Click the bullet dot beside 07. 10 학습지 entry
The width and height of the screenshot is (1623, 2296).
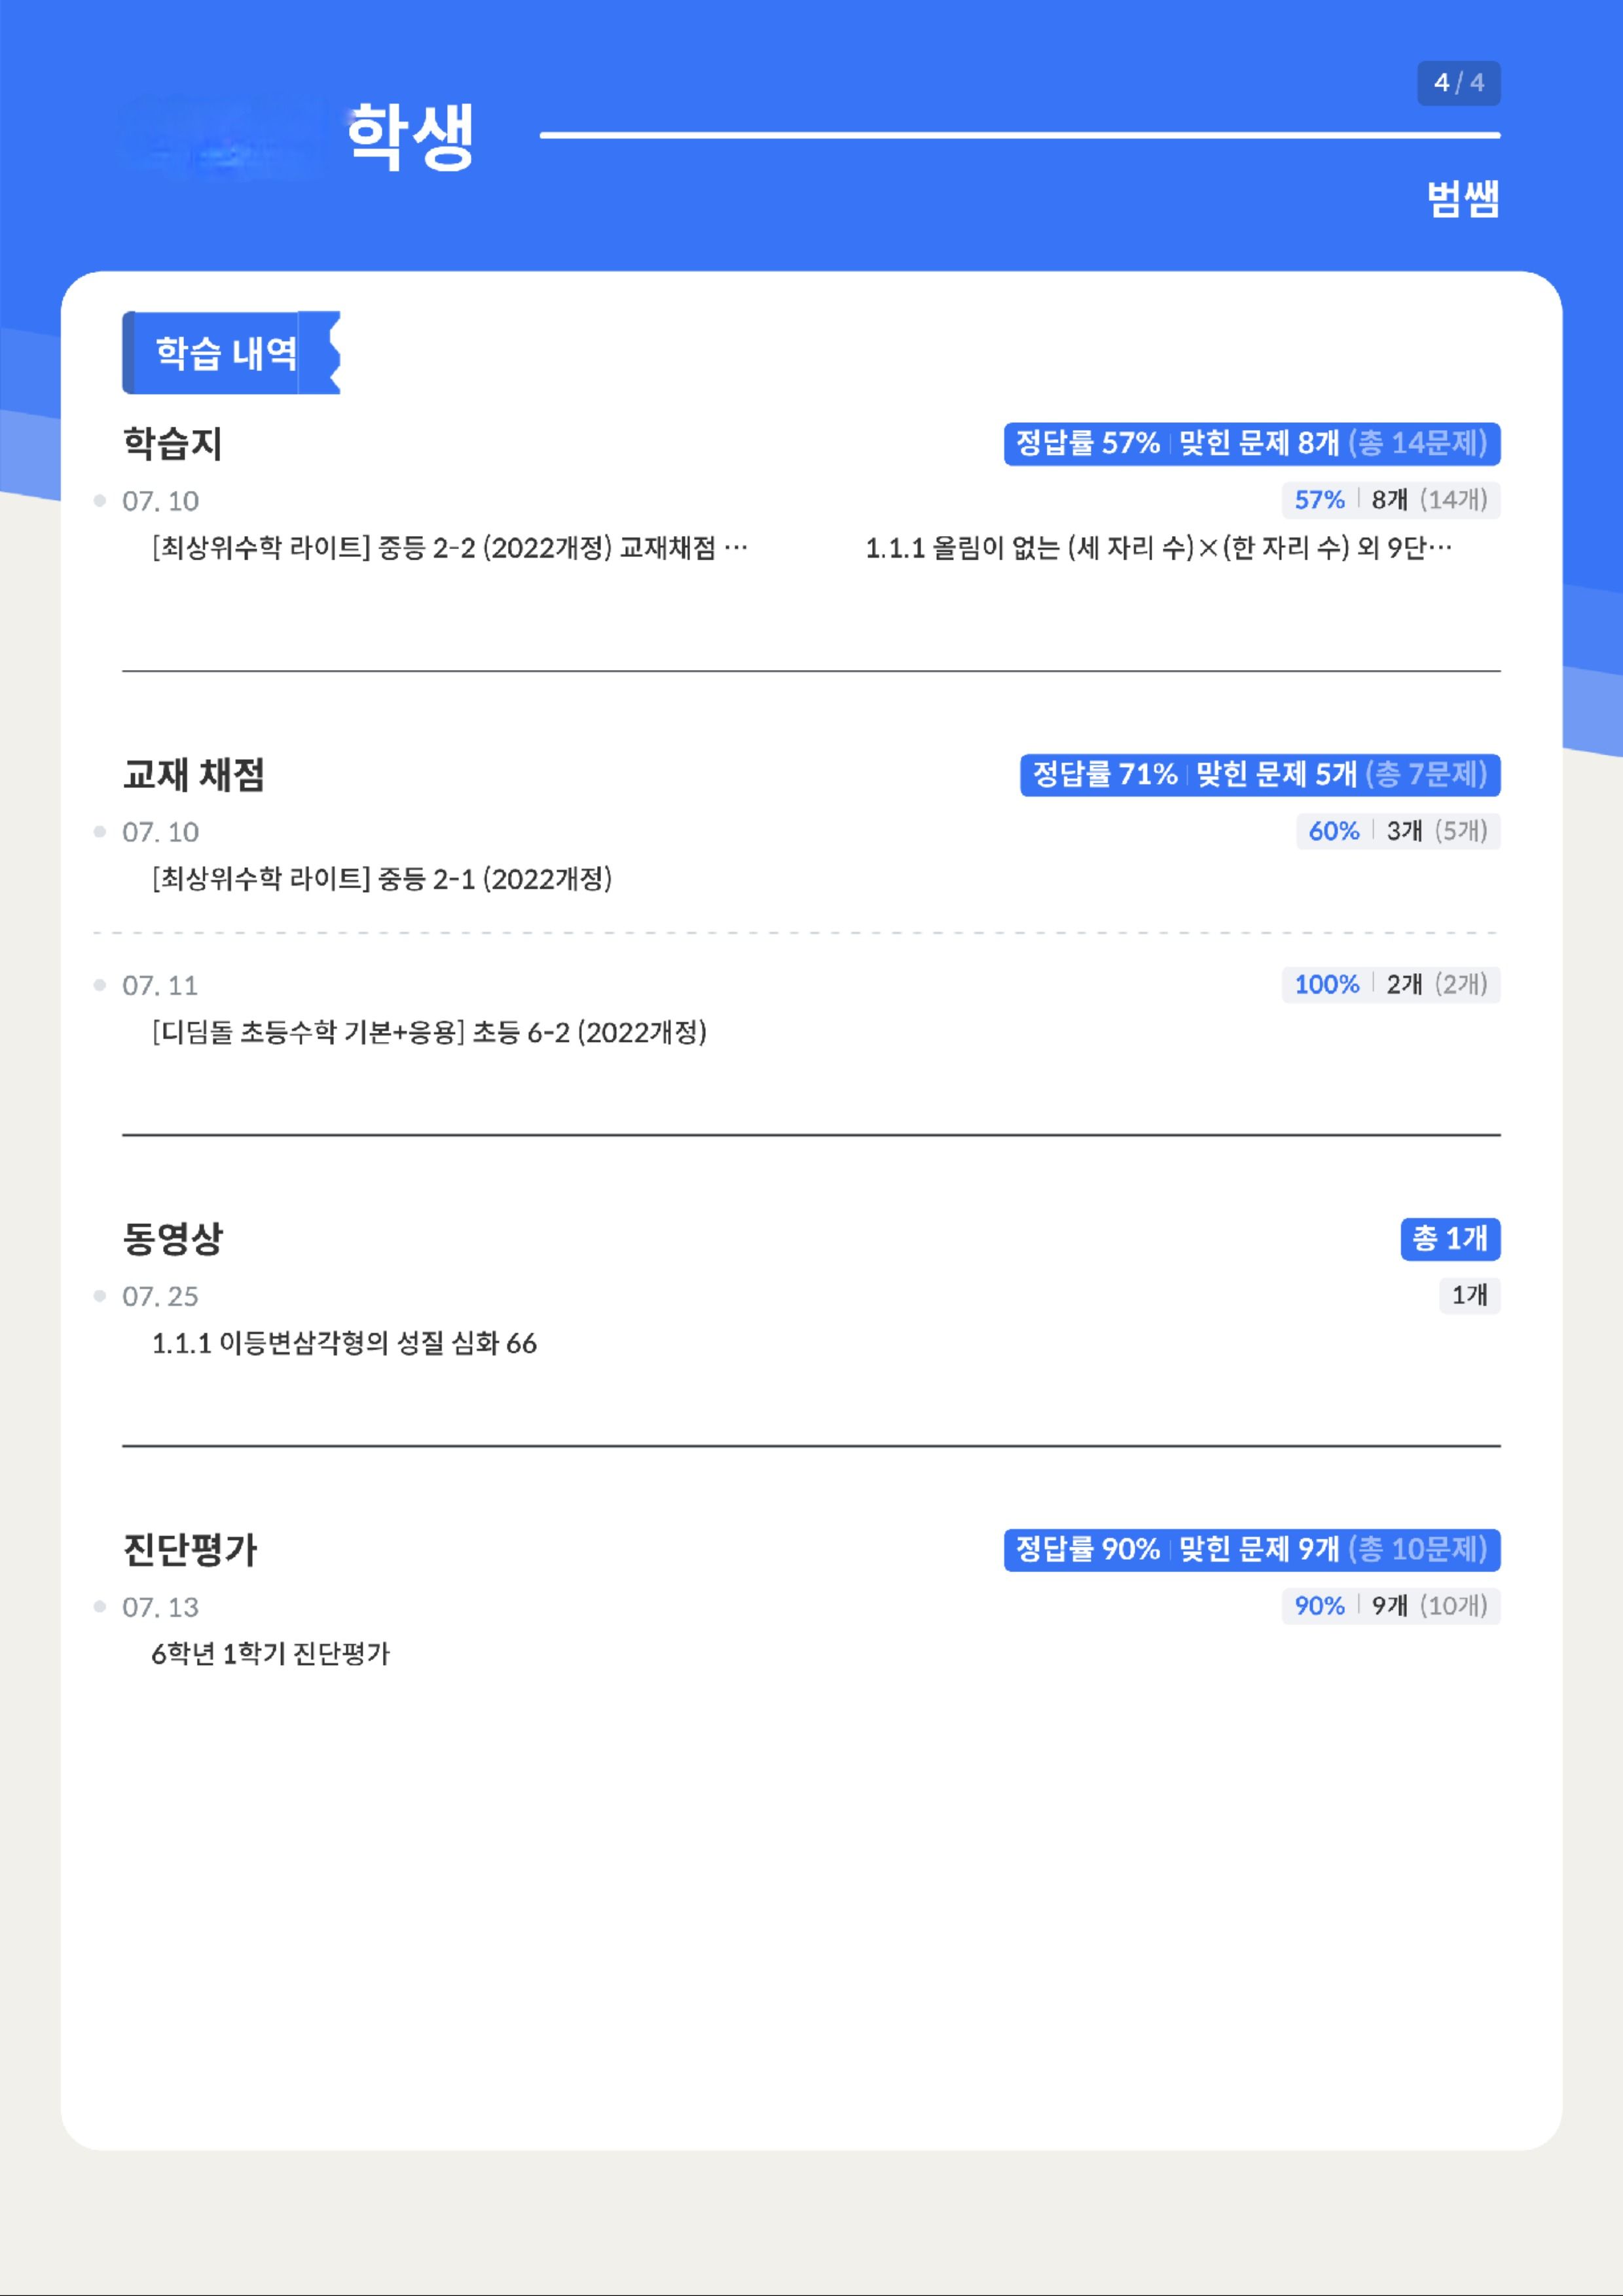pos(99,500)
